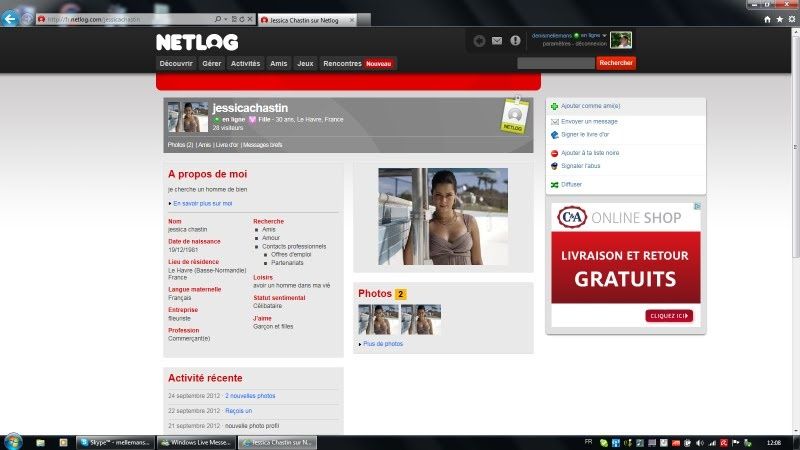Click the déconnexion link in header
Viewport: 800px width, 450px height.
coord(591,44)
